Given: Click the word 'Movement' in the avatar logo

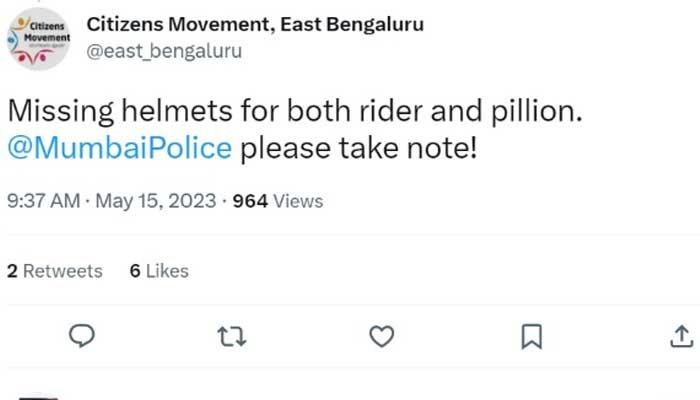Looking at the screenshot, I should (40, 35).
